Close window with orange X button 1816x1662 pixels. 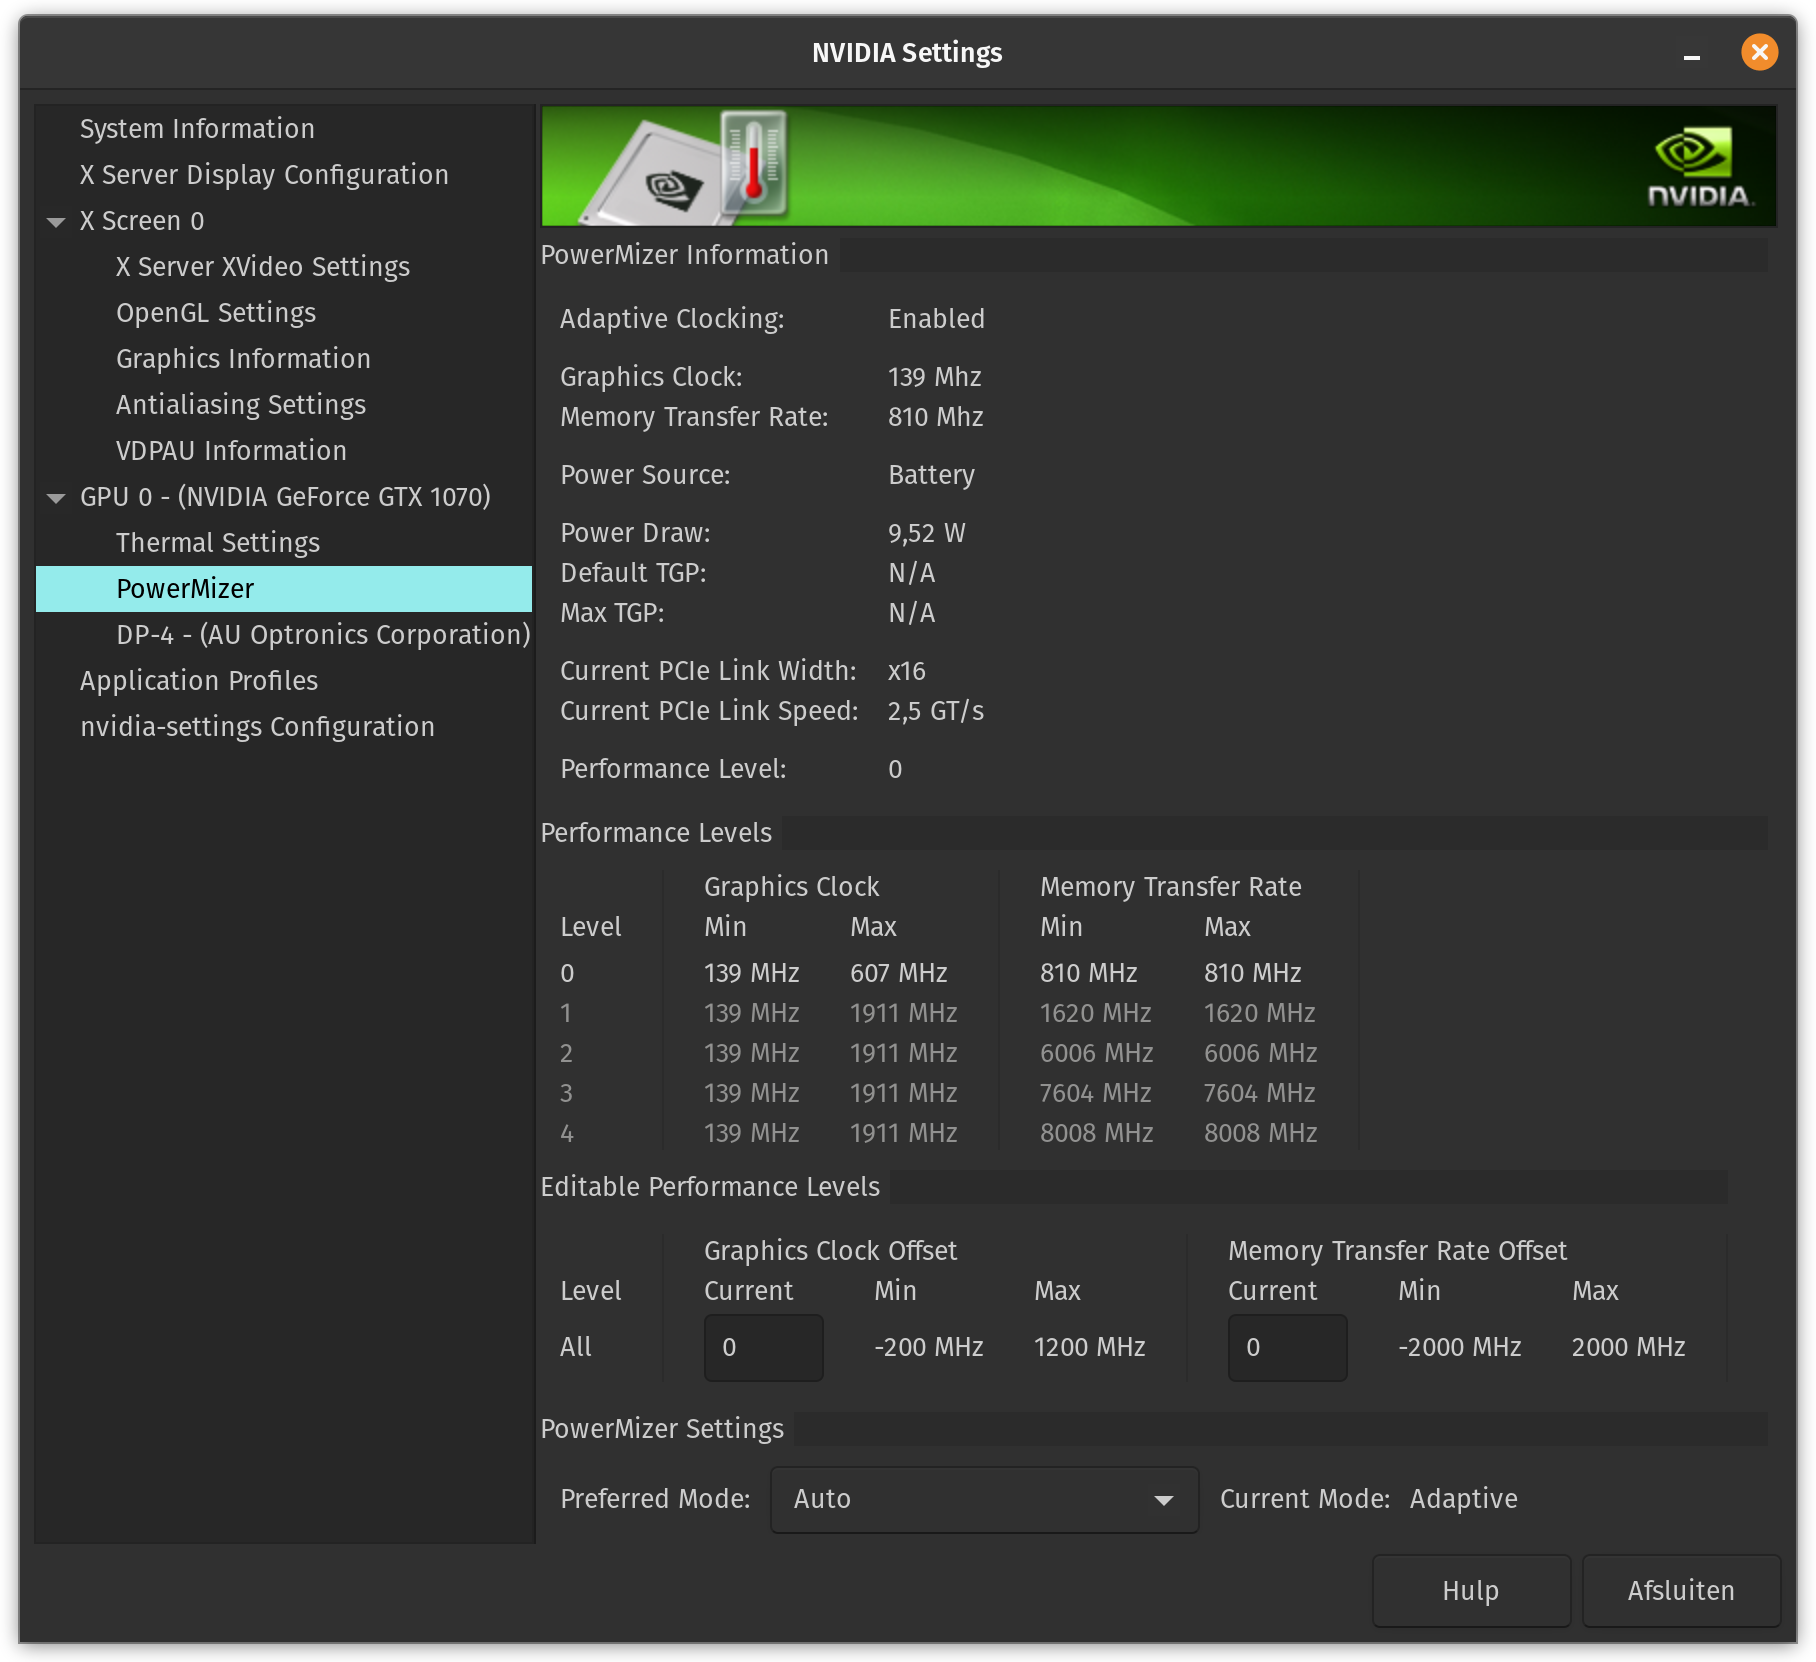tap(1760, 52)
